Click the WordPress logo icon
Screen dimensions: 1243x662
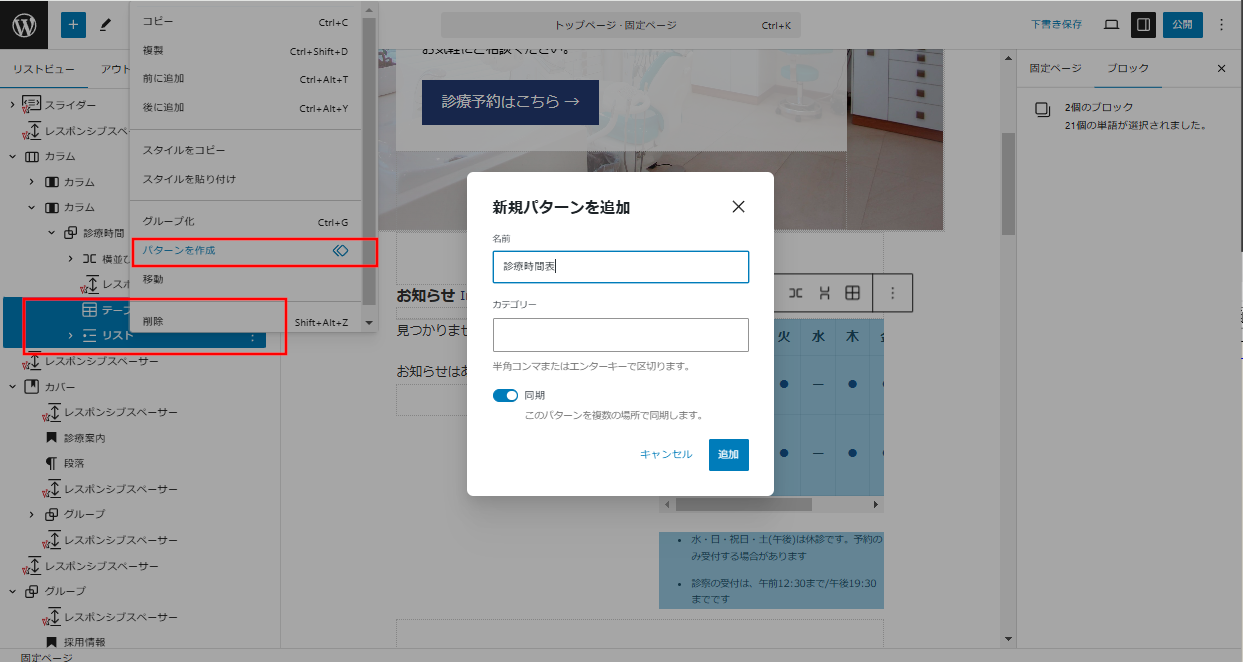click(24, 25)
